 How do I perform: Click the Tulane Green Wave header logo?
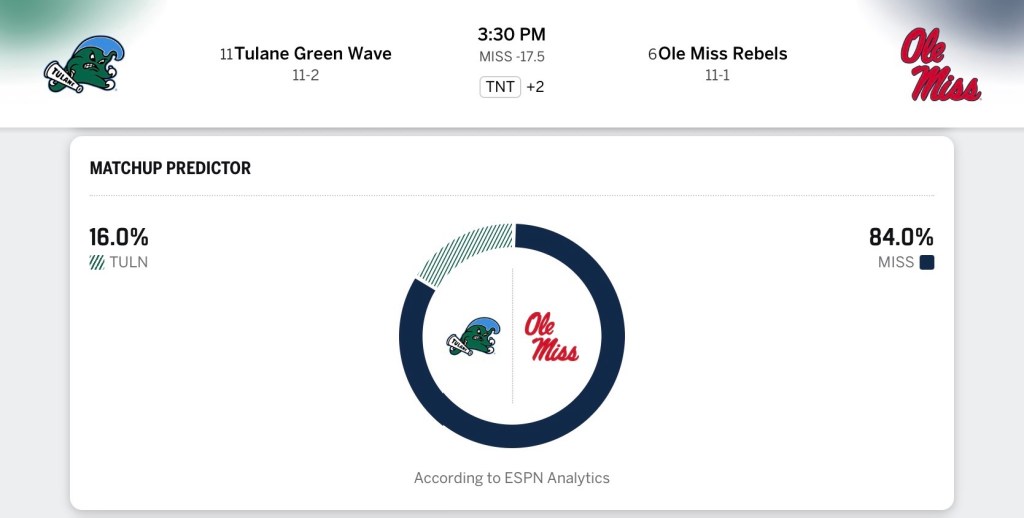point(81,66)
